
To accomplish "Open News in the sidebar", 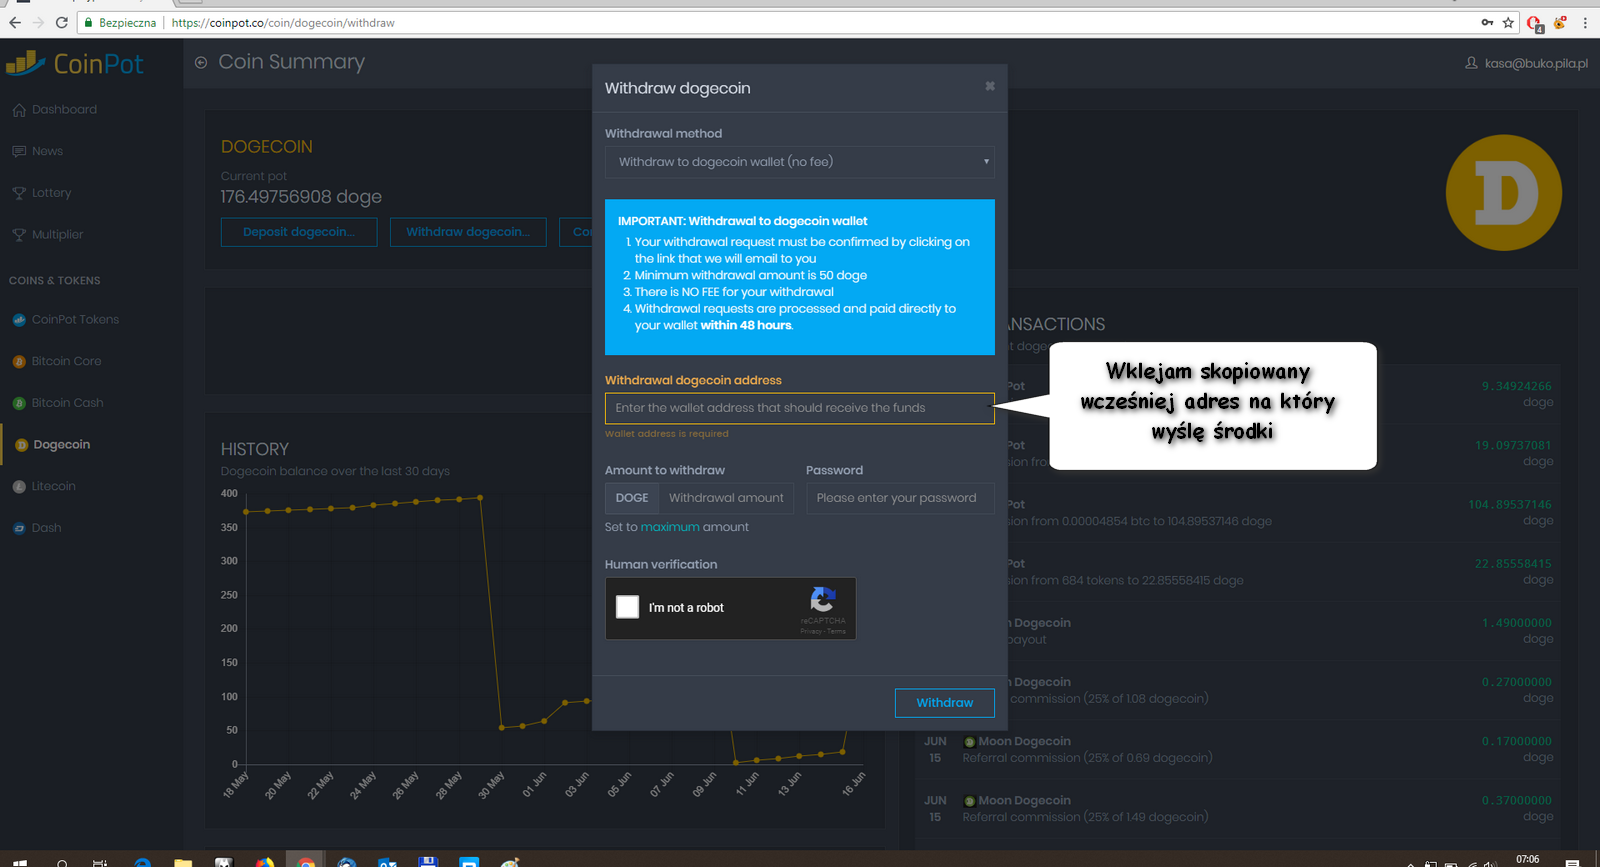I will pos(47,151).
